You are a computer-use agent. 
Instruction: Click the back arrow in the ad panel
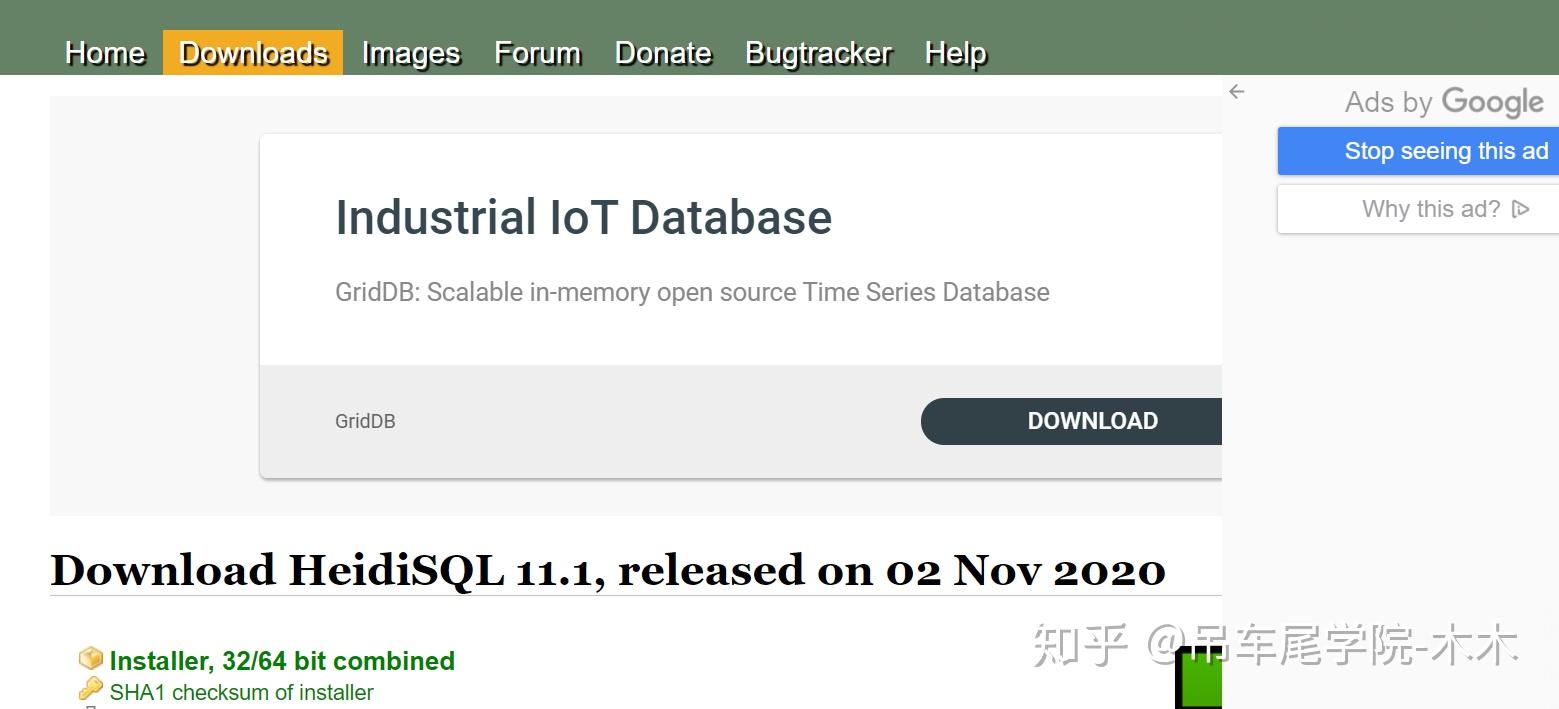pyautogui.click(x=1237, y=92)
